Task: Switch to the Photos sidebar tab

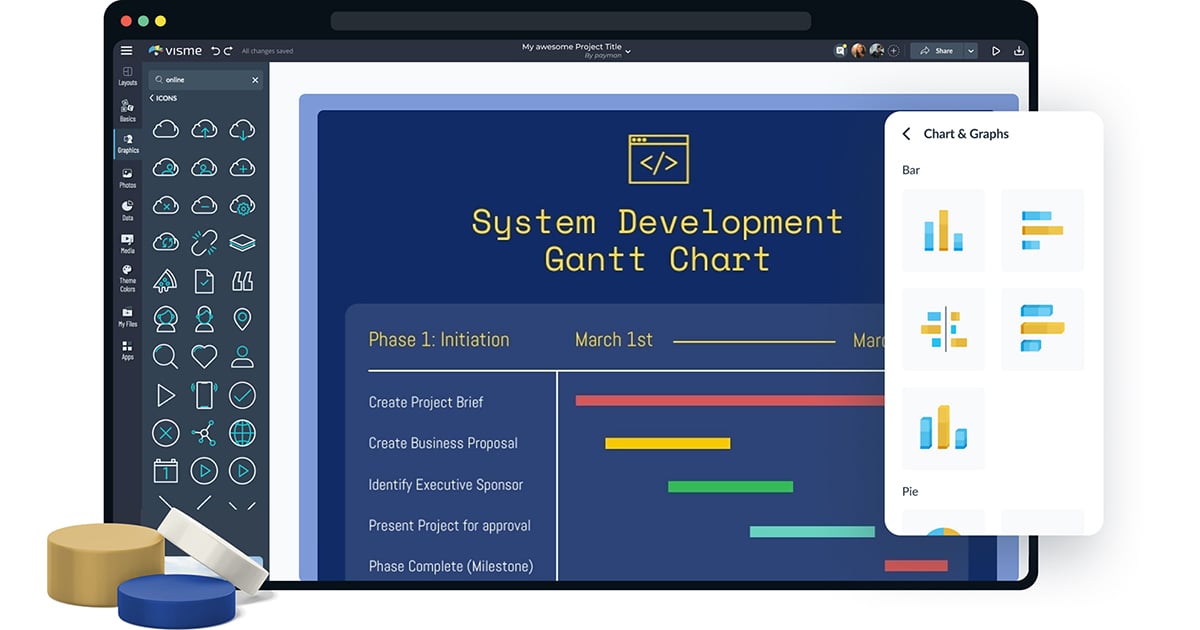Action: pos(128,178)
